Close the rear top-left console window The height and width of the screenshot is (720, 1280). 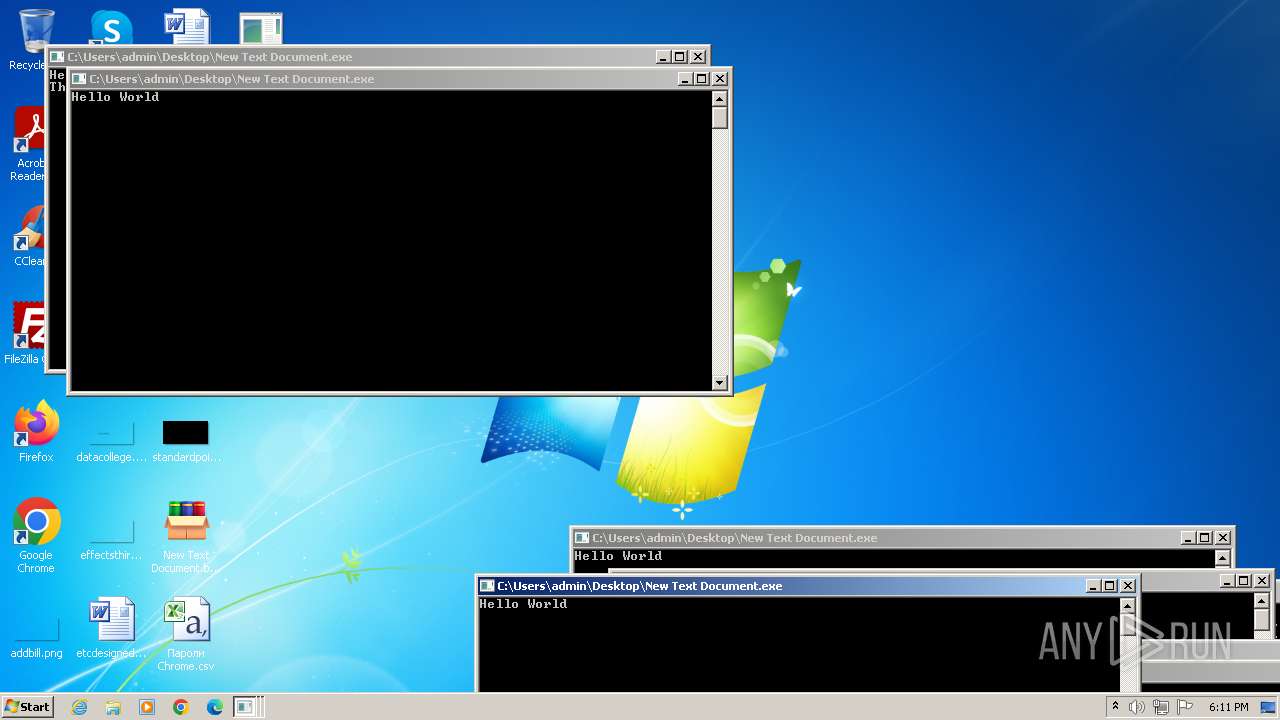698,57
